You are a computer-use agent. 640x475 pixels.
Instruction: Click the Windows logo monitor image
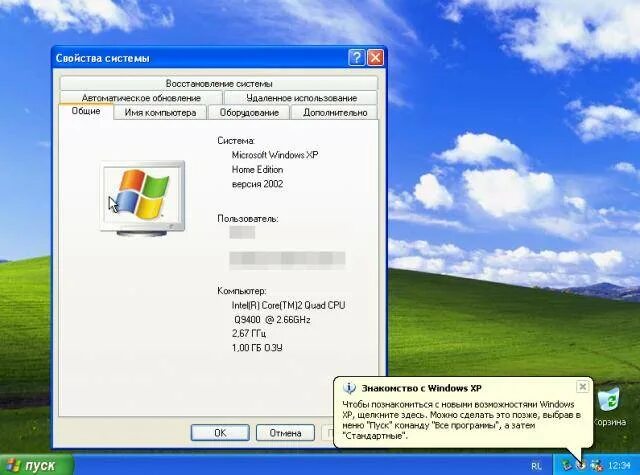point(142,199)
